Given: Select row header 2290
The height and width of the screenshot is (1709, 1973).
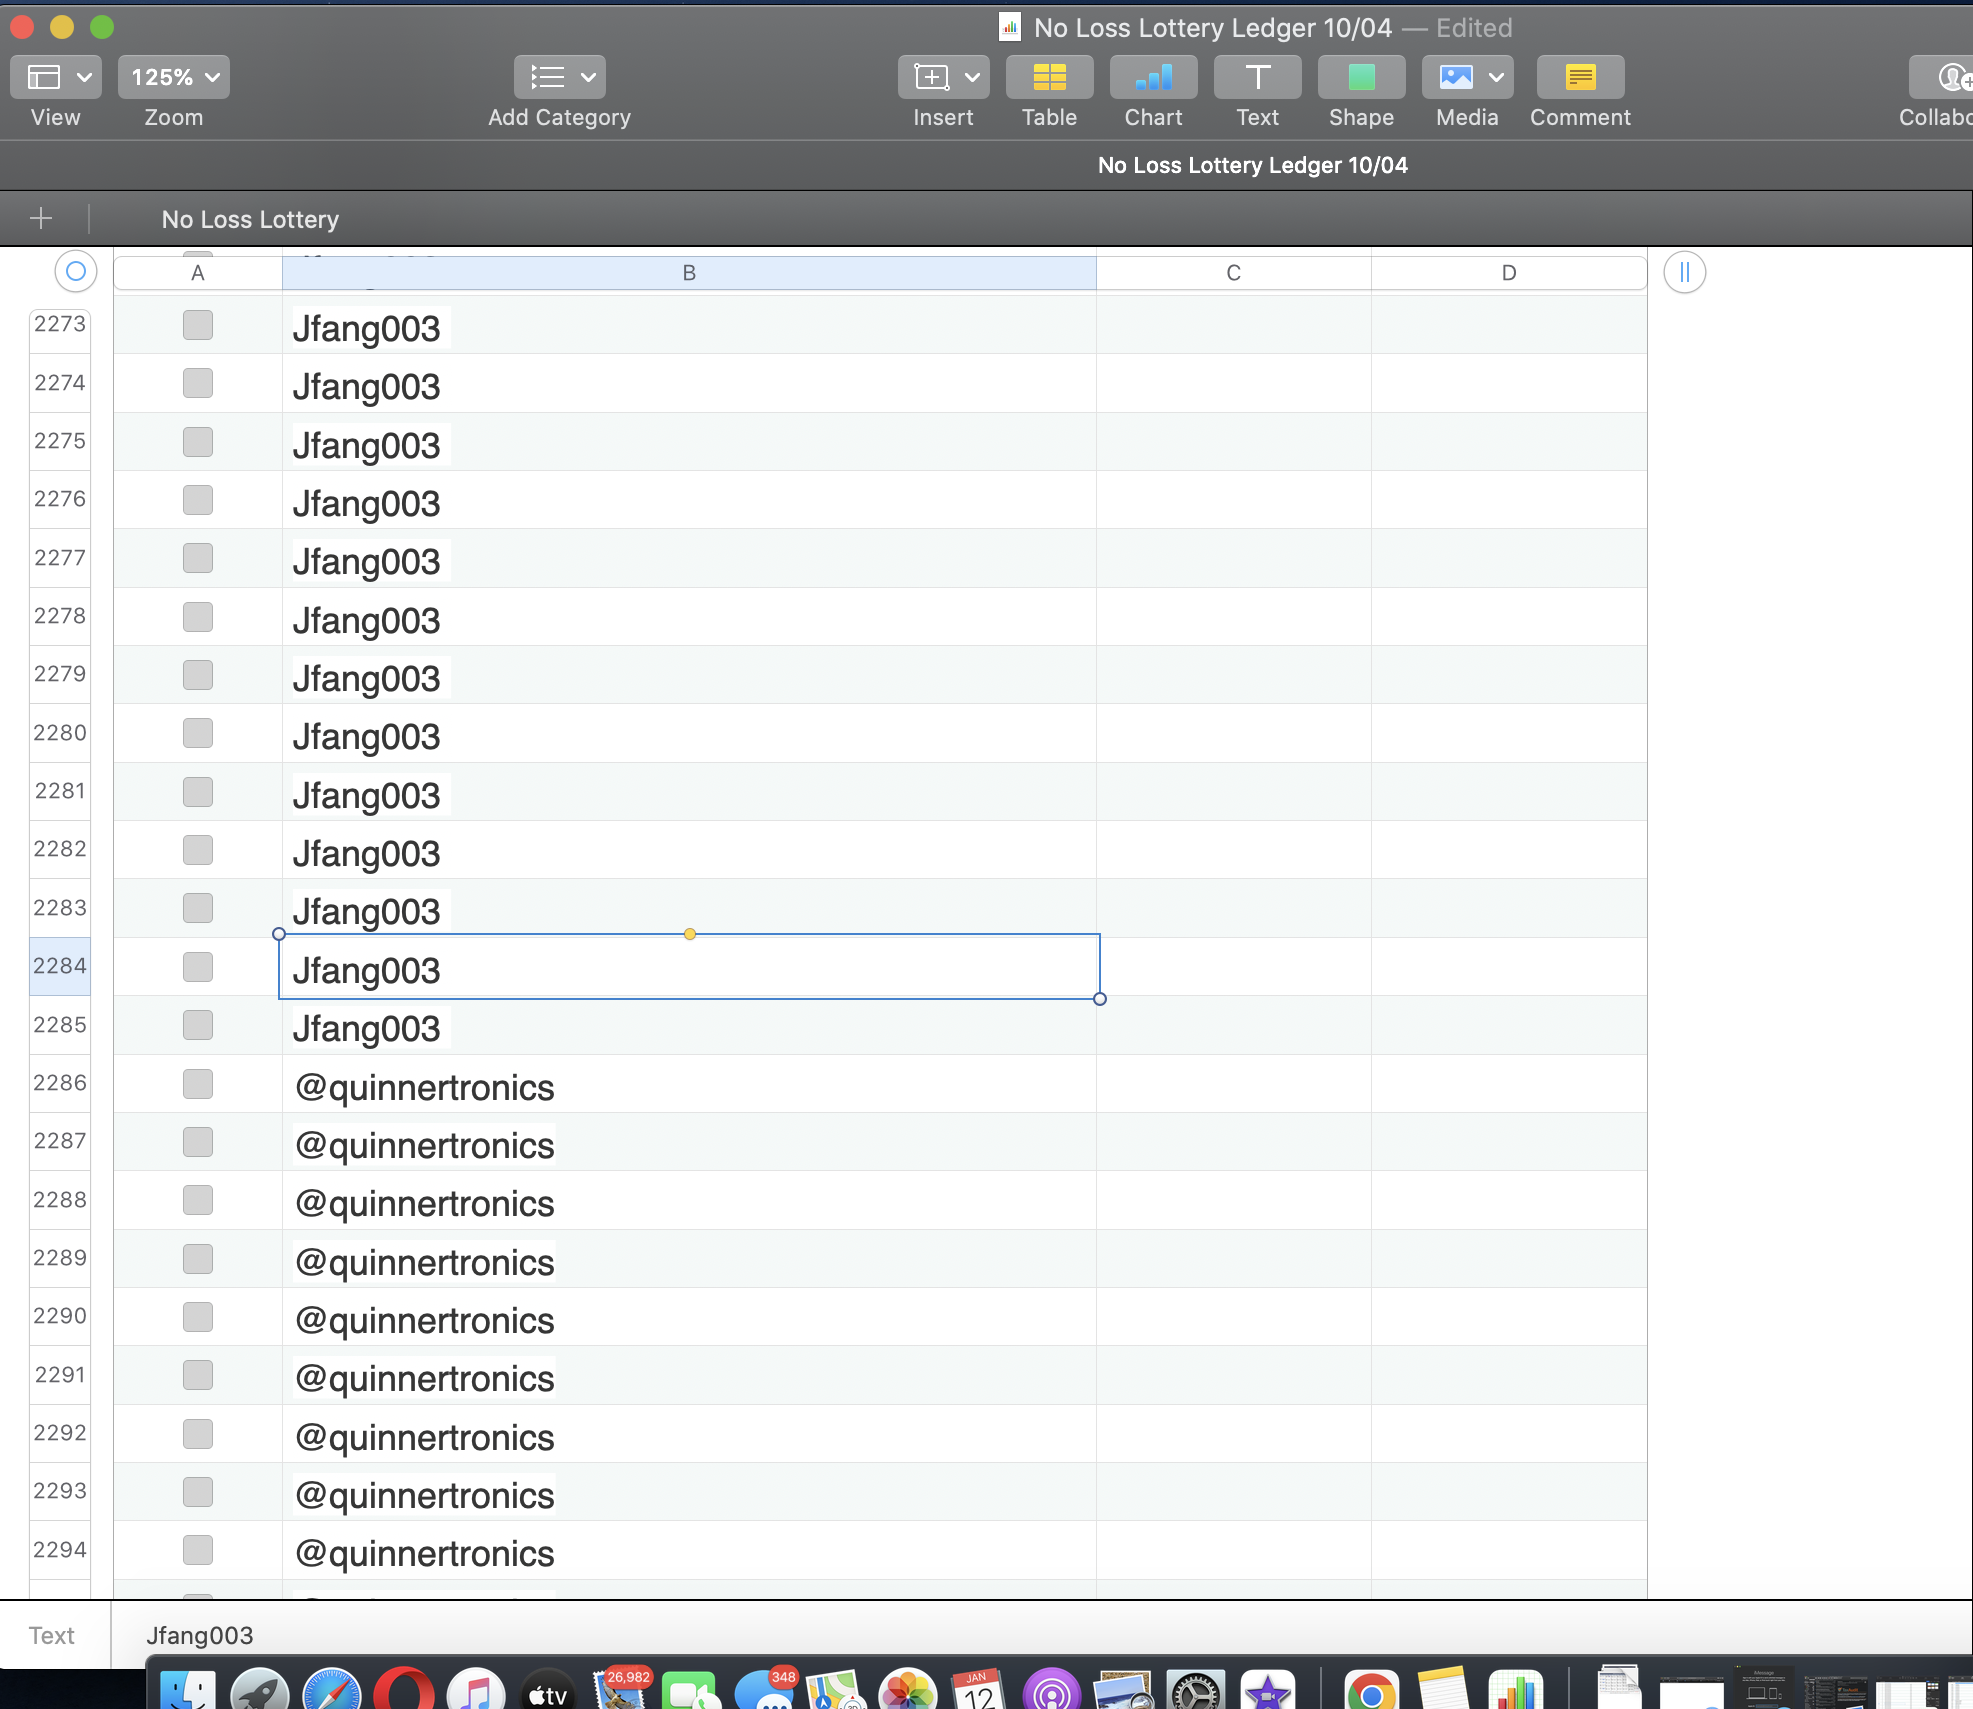Looking at the screenshot, I should (x=60, y=1316).
